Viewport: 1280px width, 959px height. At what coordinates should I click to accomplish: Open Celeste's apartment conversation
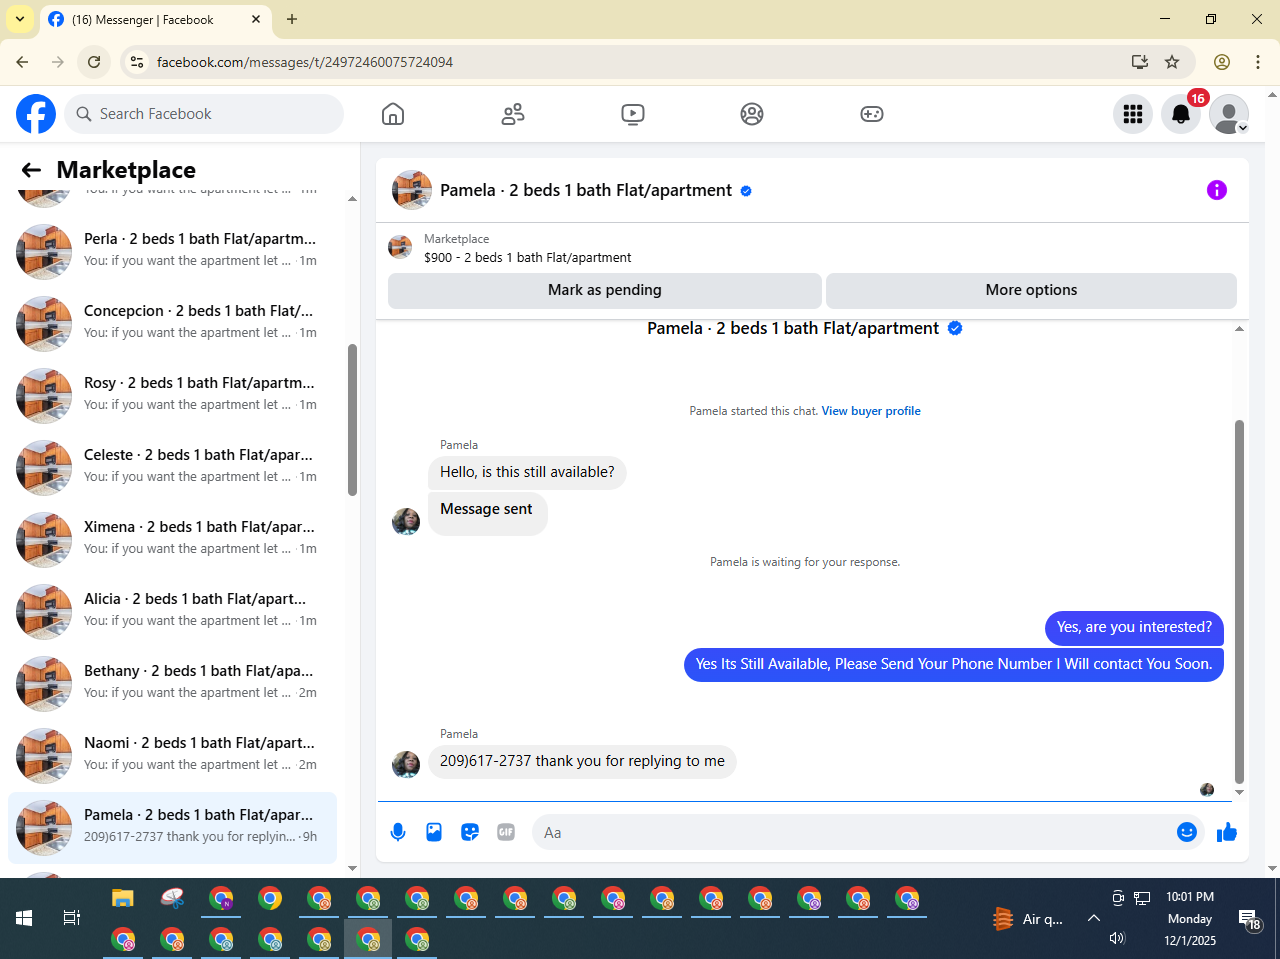click(x=172, y=466)
